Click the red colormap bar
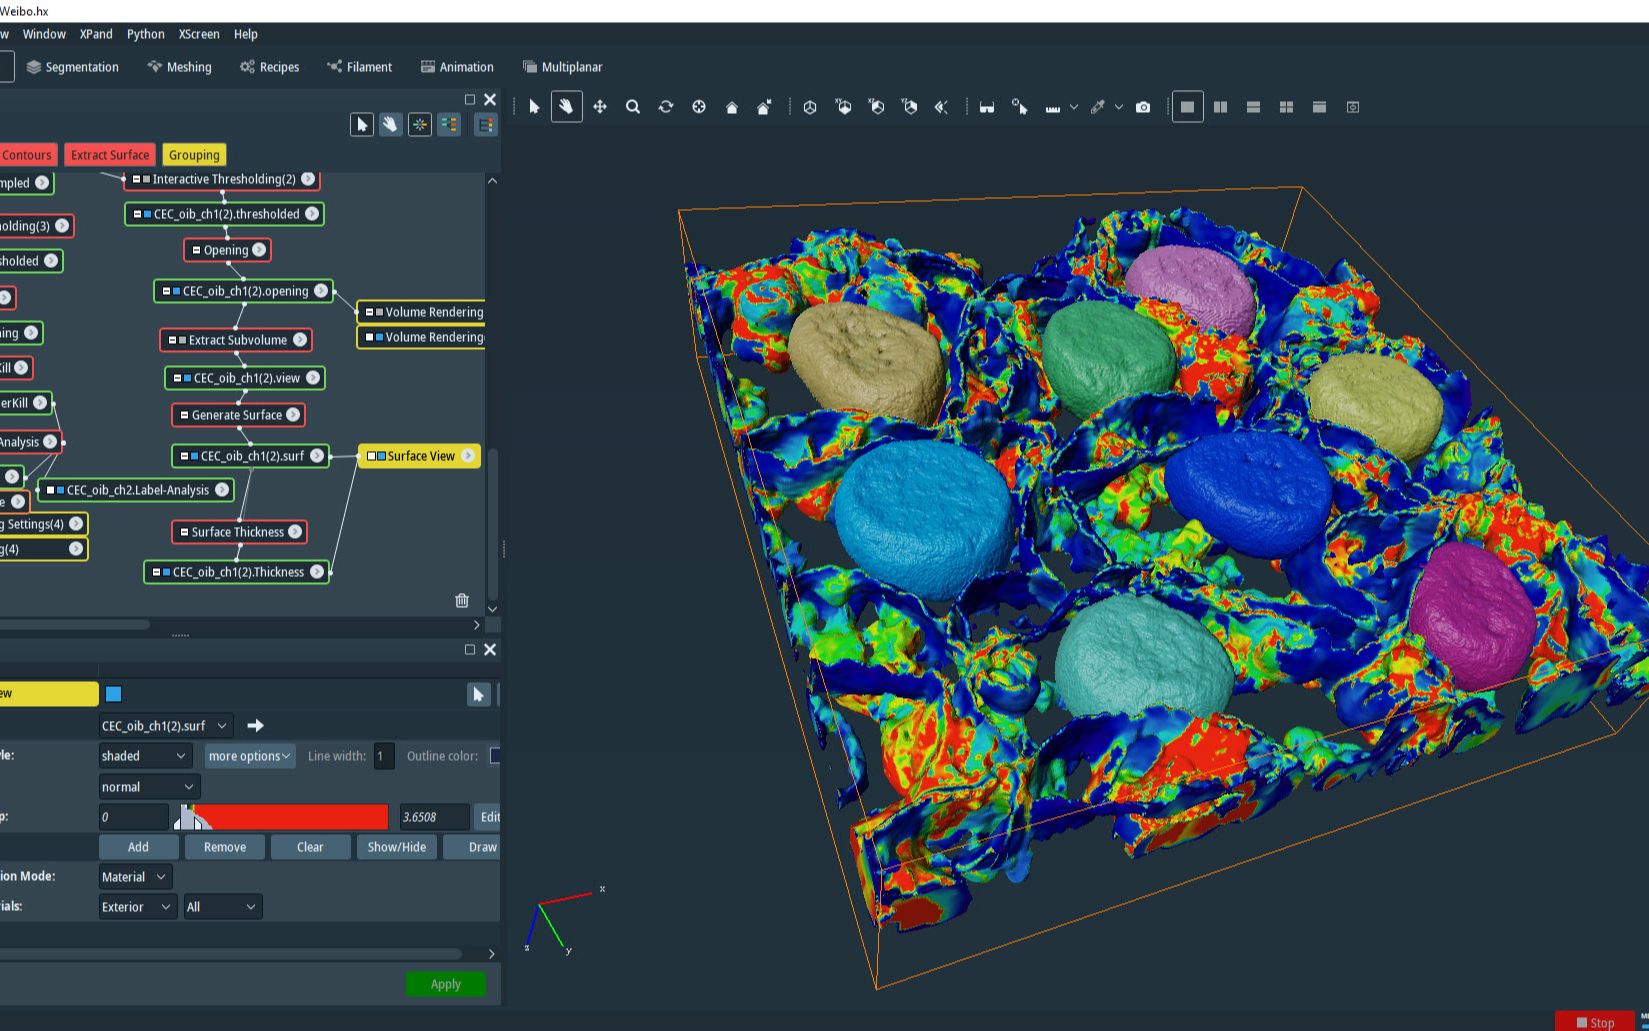This screenshot has width=1649, height=1031. point(290,817)
